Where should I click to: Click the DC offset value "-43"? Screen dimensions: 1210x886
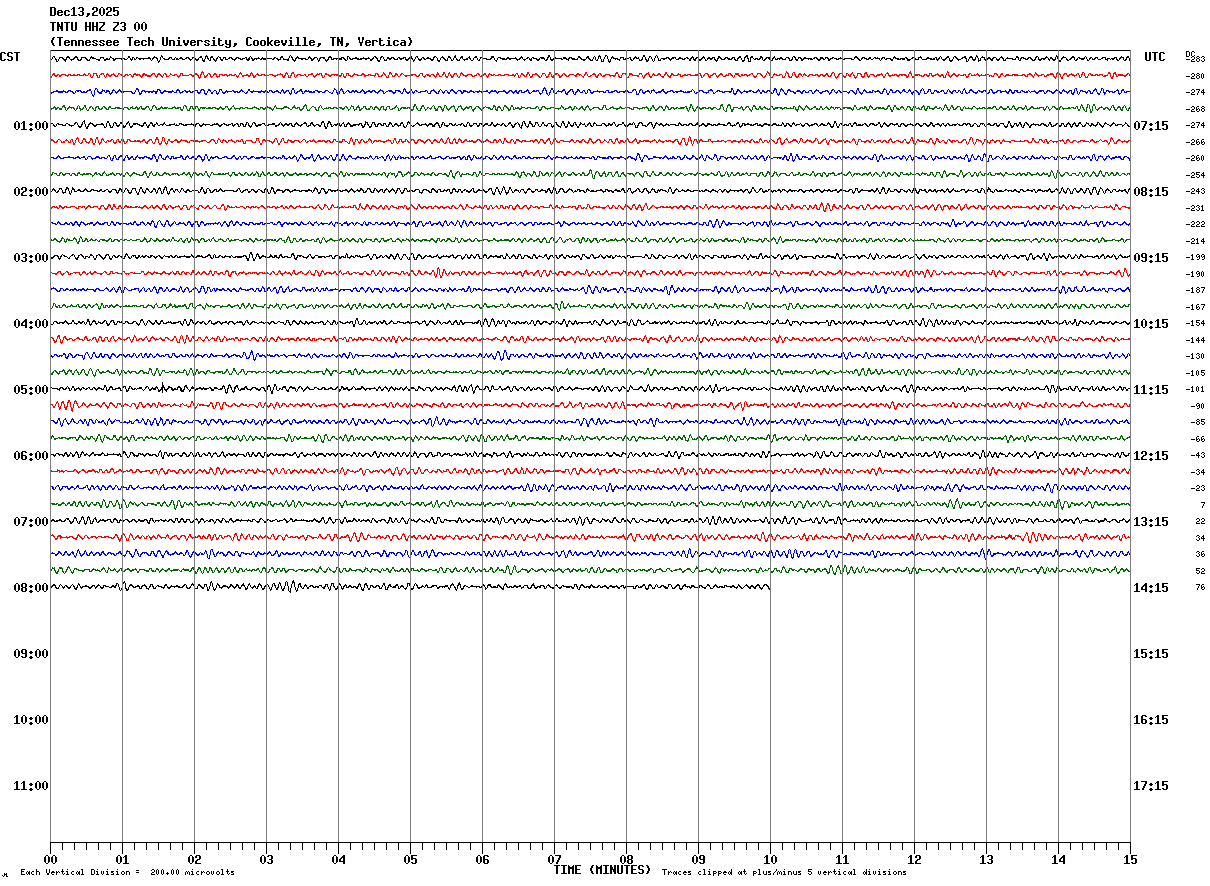point(1197,456)
